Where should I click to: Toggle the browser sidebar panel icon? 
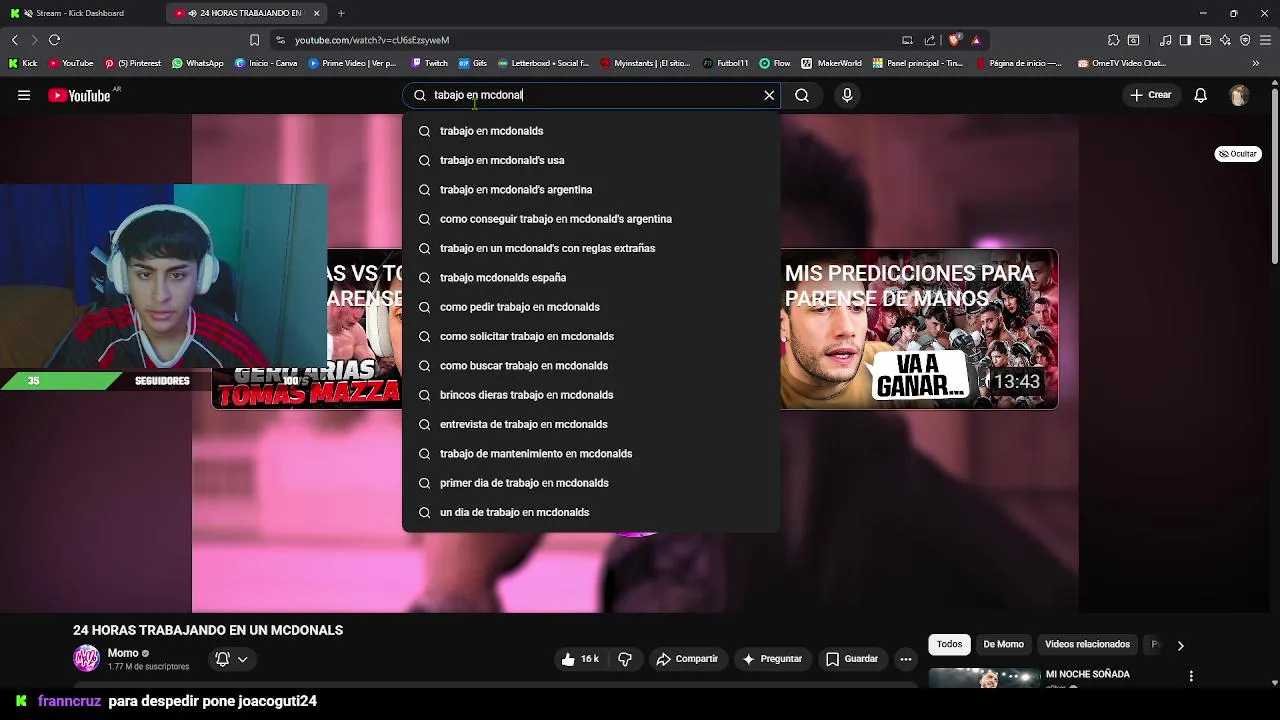(1185, 40)
